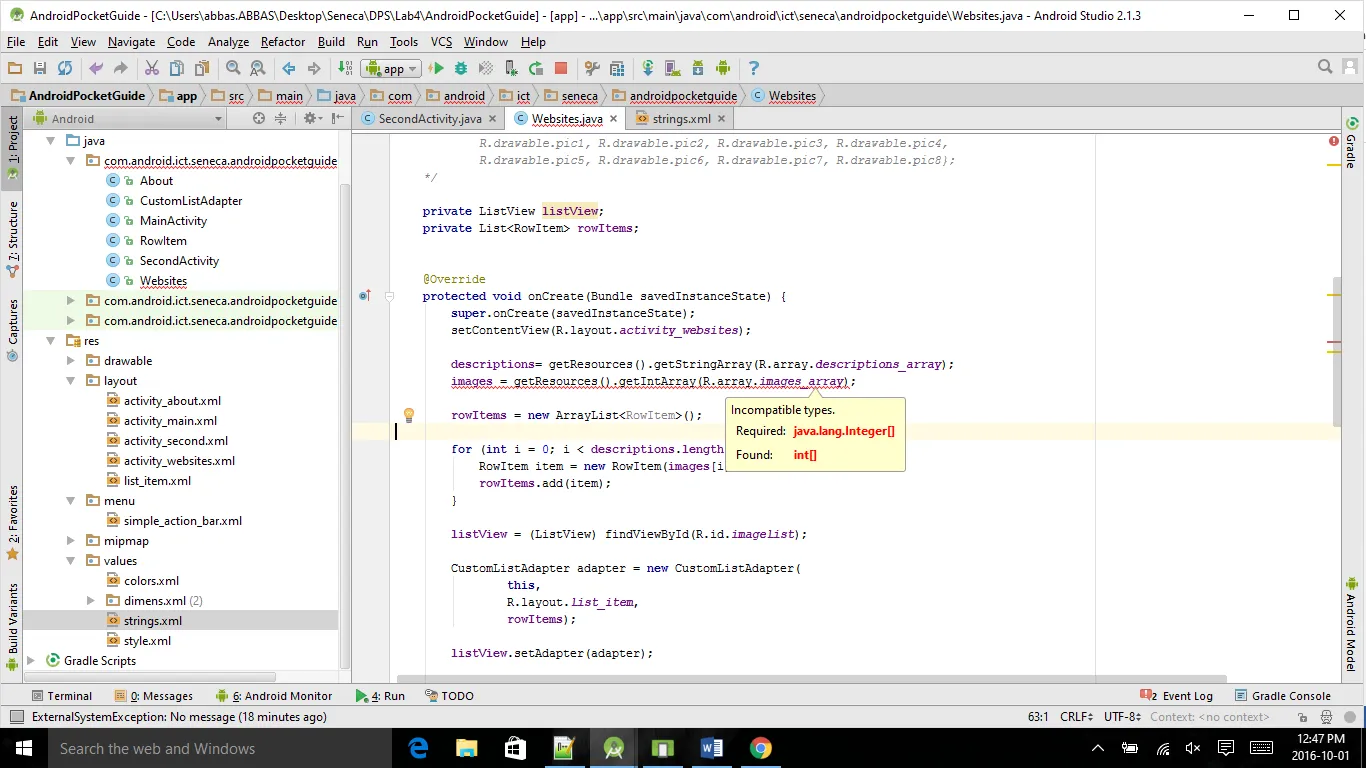Viewport: 1366px width, 768px height.
Task: Click the Undo arrow icon
Action: pyautogui.click(x=96, y=68)
